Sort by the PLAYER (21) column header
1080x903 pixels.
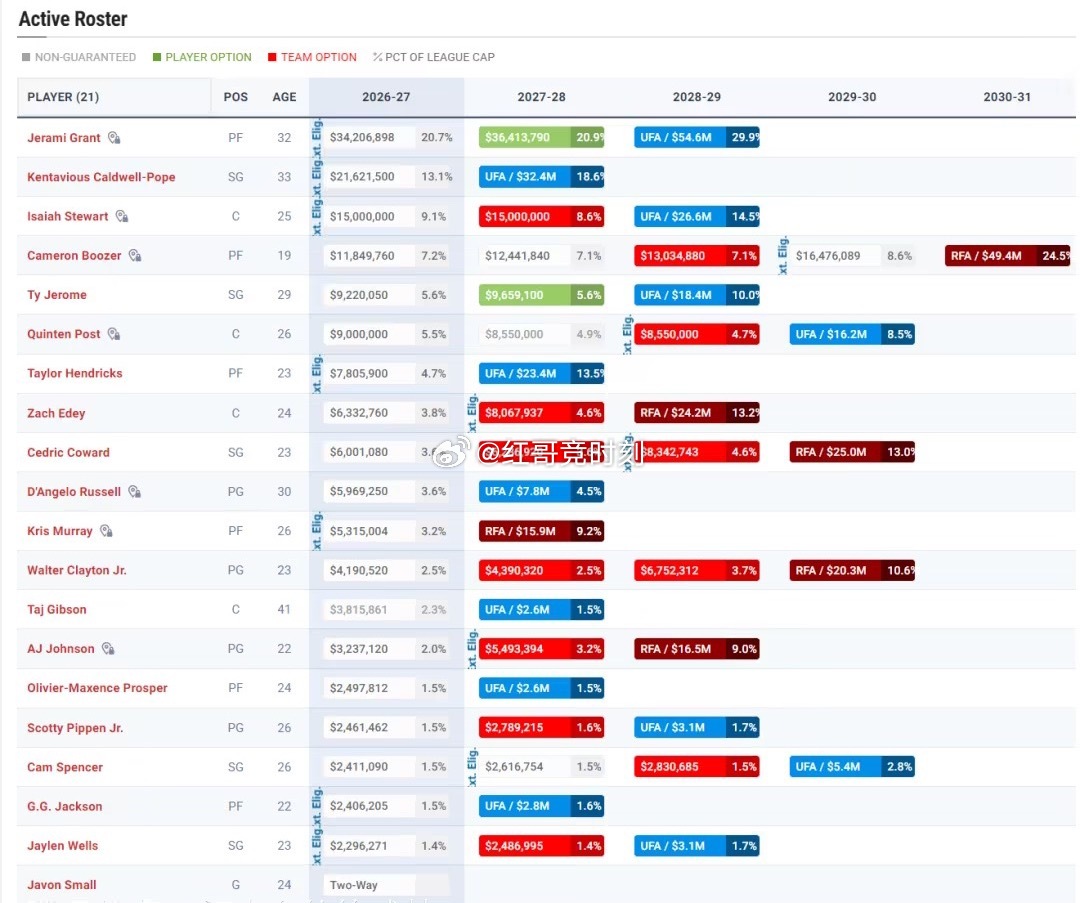[x=63, y=97]
